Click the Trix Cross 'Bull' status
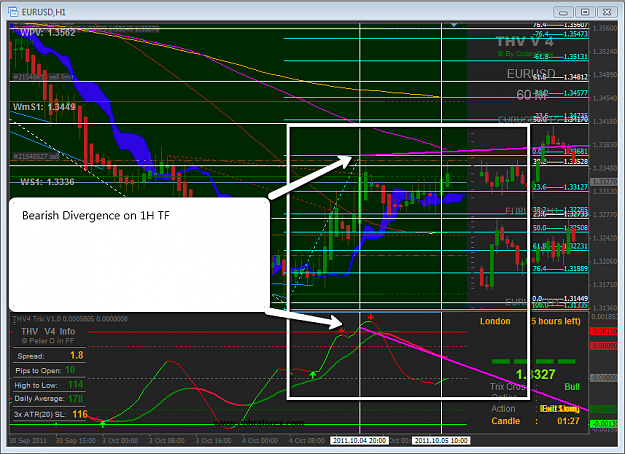 coord(572,387)
